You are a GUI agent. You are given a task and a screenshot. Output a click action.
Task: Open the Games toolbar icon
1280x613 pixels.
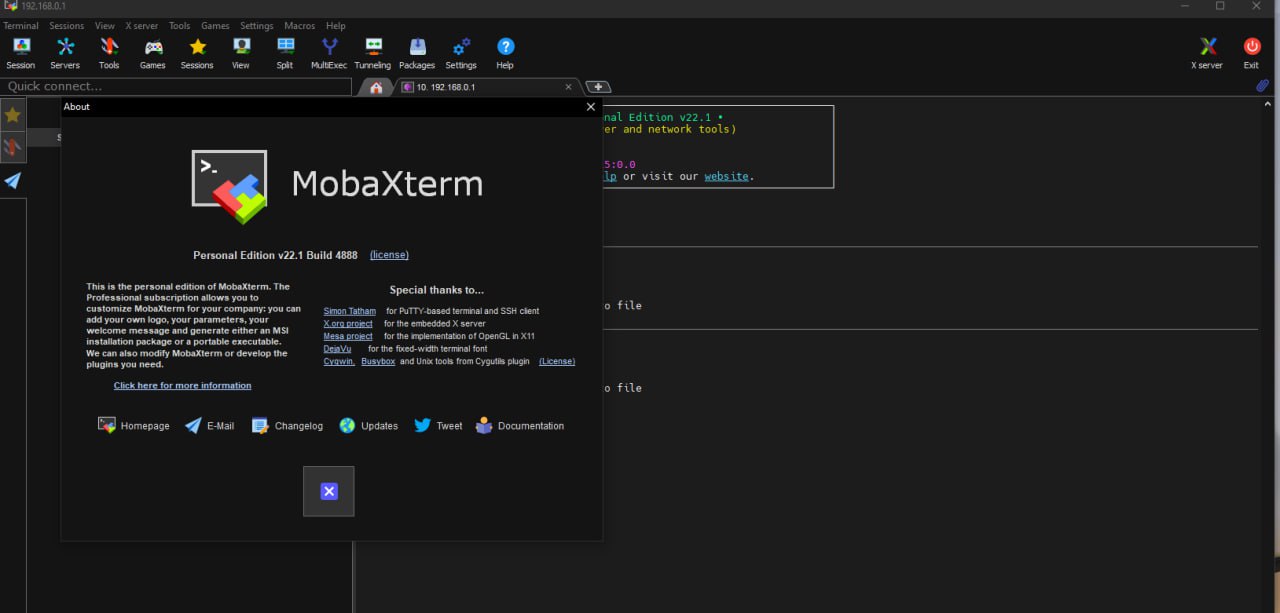(x=153, y=53)
